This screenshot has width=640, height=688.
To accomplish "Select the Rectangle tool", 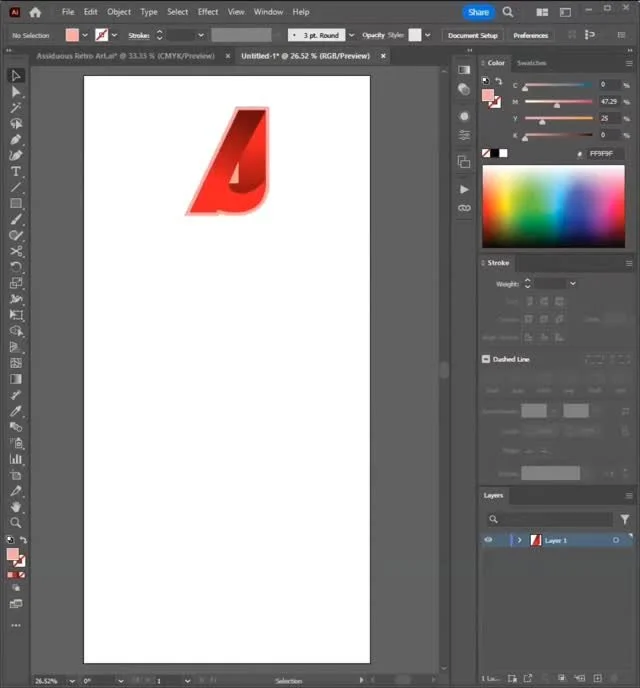I will click(x=16, y=203).
